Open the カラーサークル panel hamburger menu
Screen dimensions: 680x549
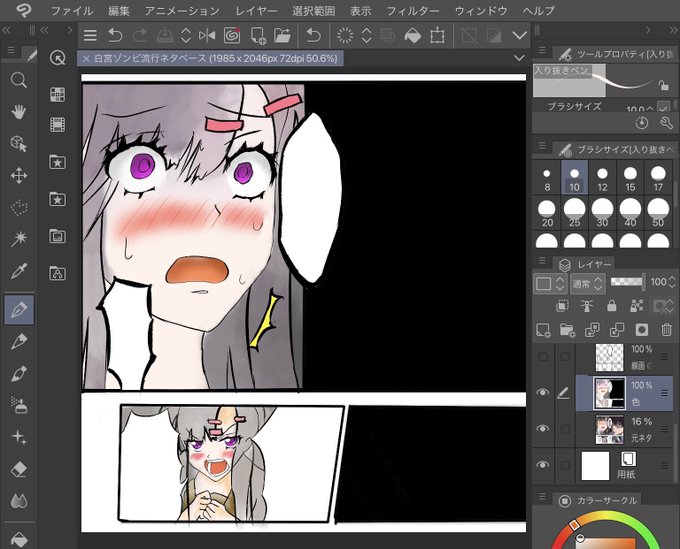point(542,497)
